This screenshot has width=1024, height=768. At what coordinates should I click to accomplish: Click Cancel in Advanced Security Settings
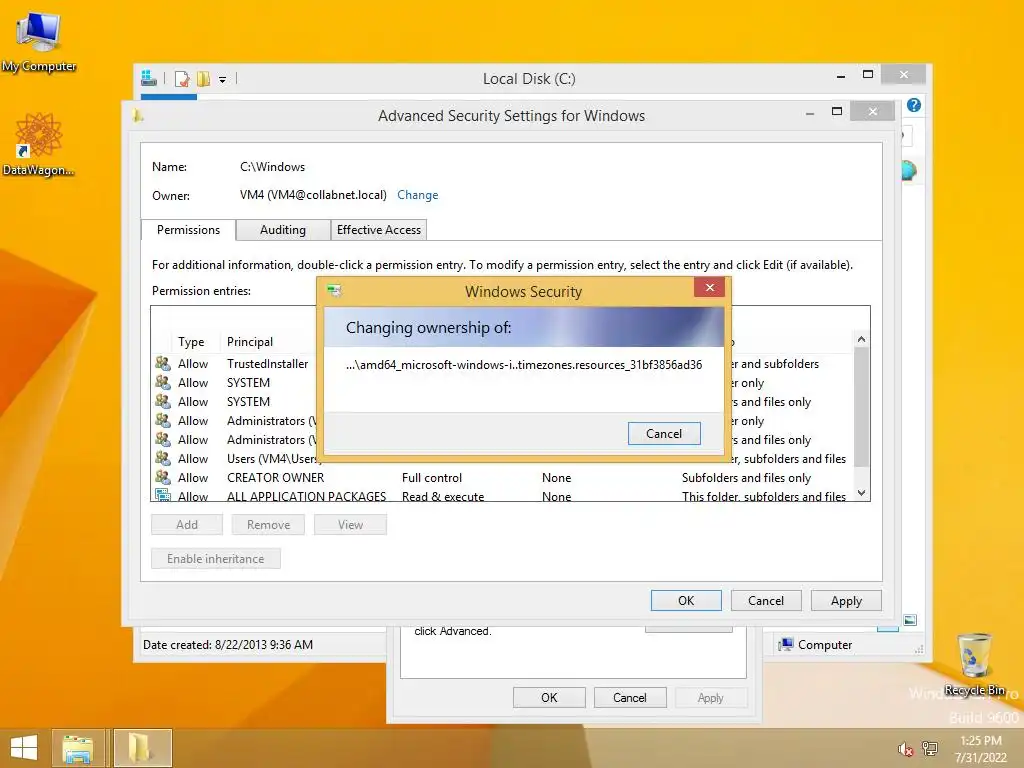(765, 600)
